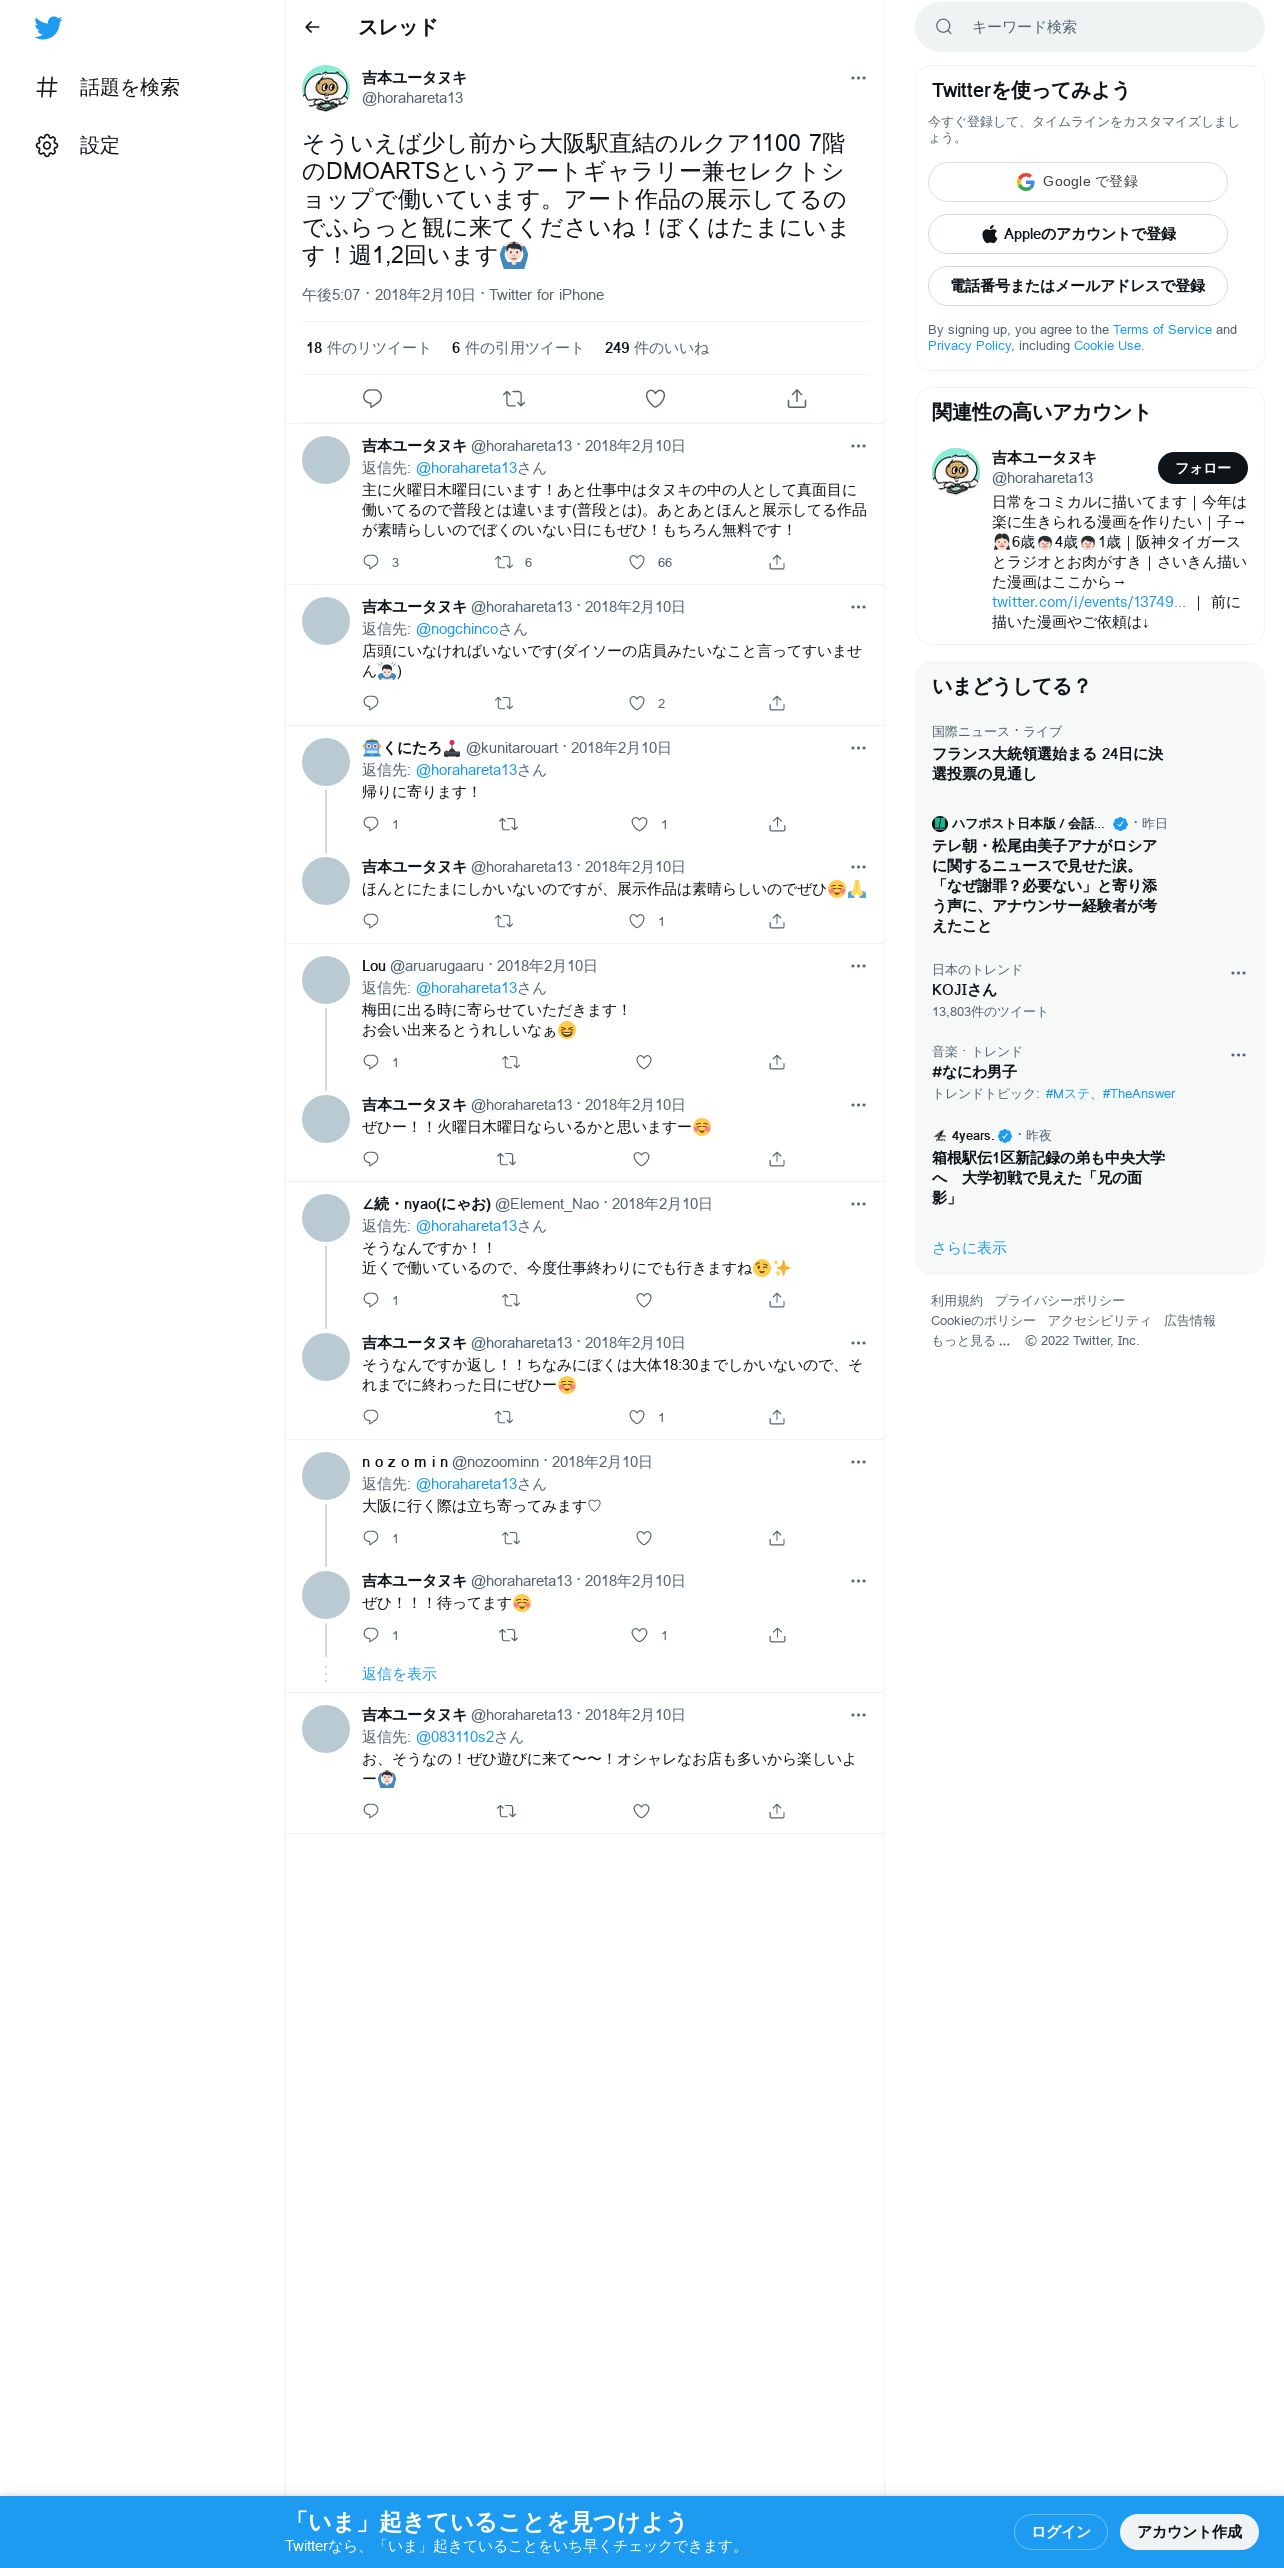Open the 6 件の引用ツイート list
1284x2568 pixels.
point(517,348)
